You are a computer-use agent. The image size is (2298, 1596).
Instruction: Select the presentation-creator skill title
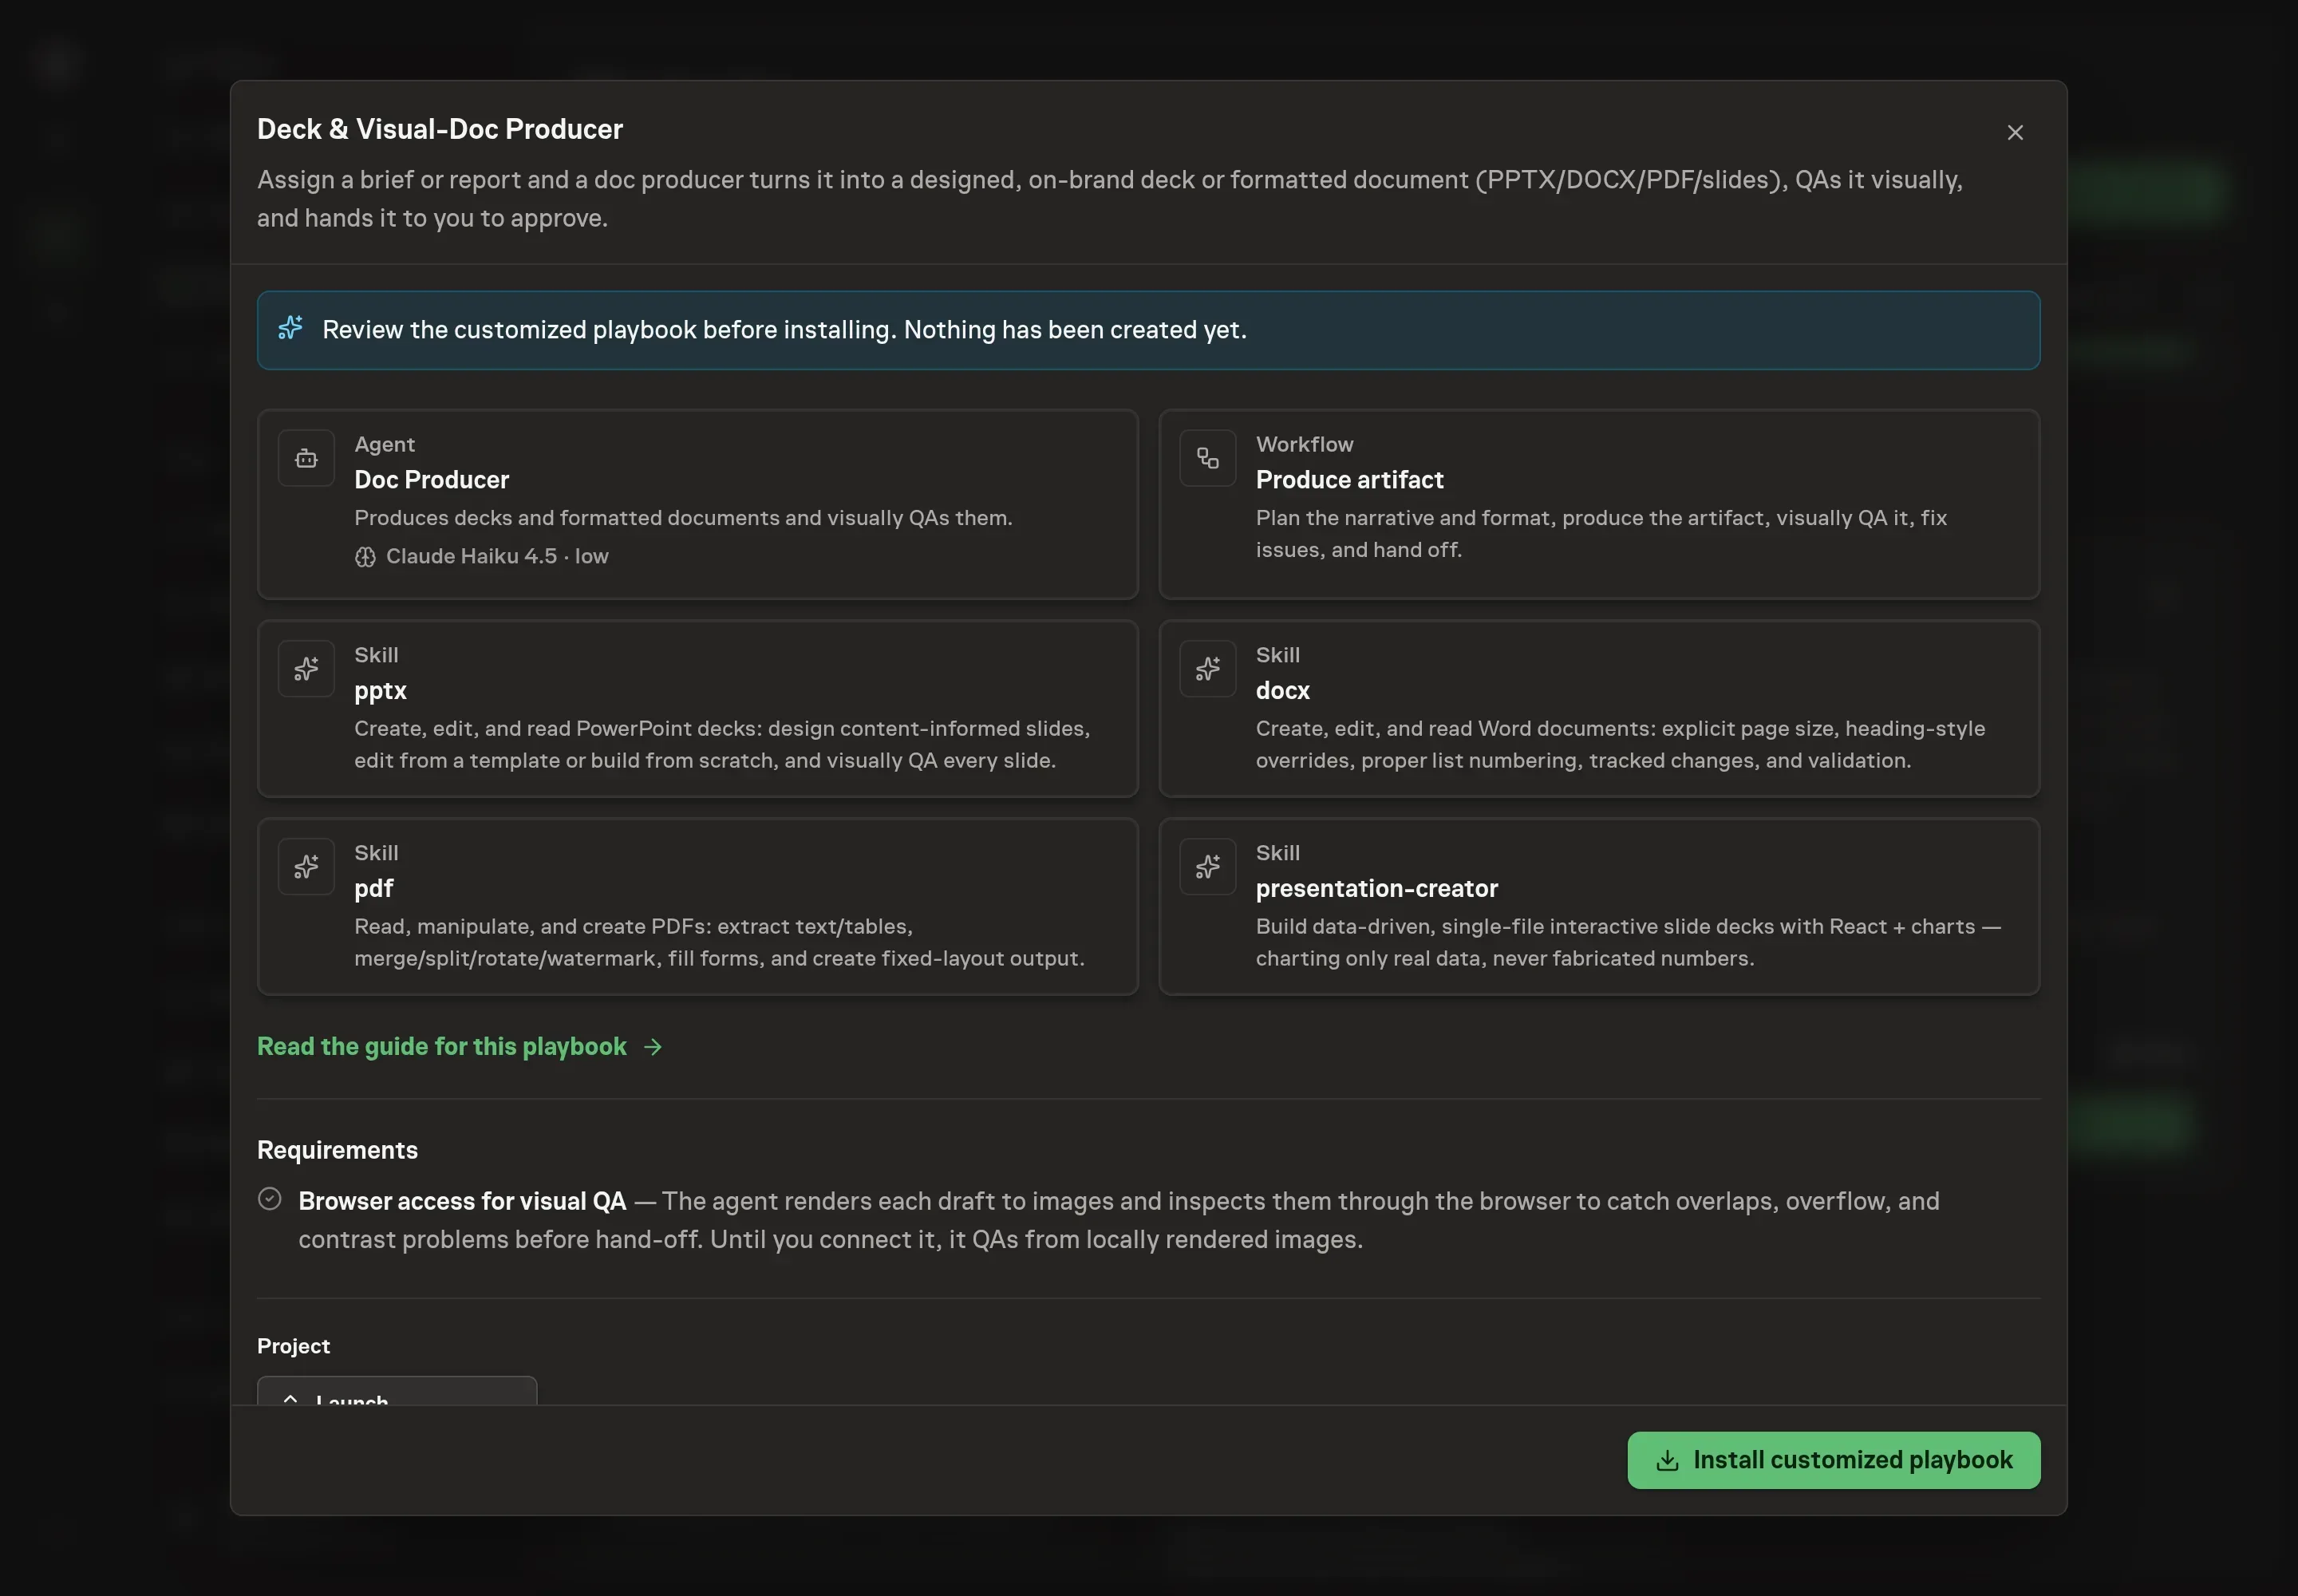point(1376,889)
